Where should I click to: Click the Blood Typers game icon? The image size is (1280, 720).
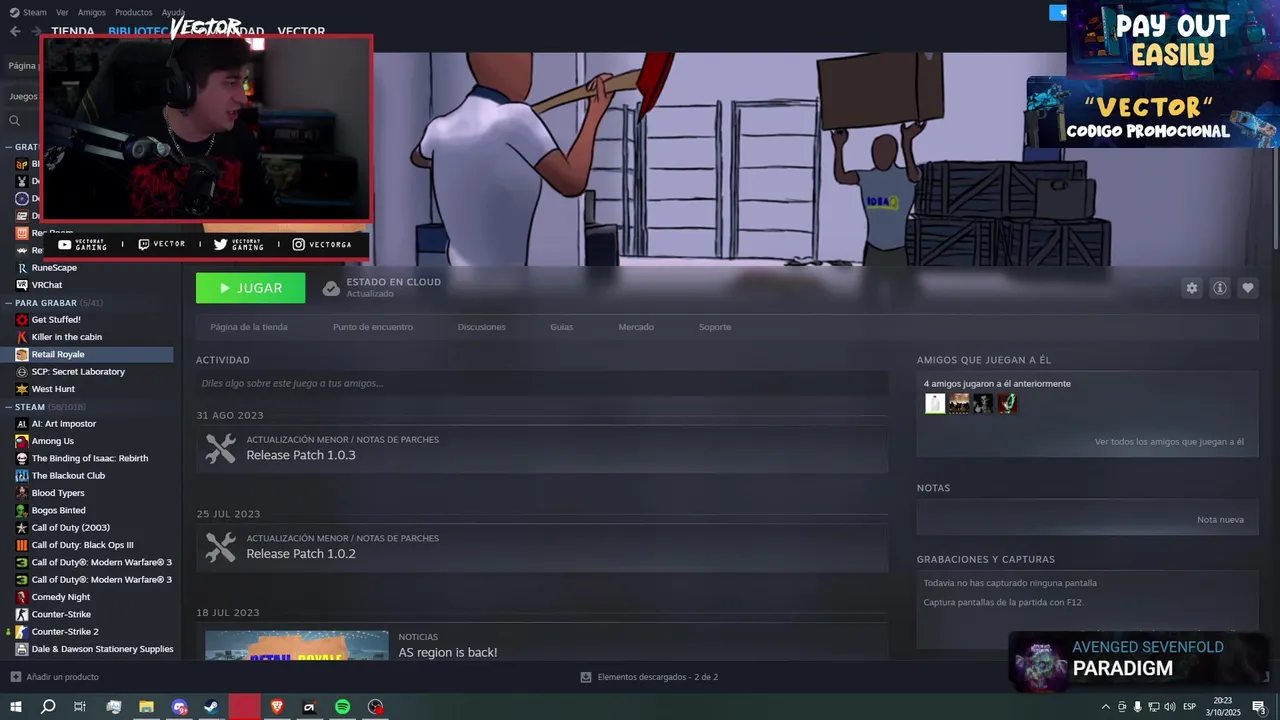[x=22, y=493]
